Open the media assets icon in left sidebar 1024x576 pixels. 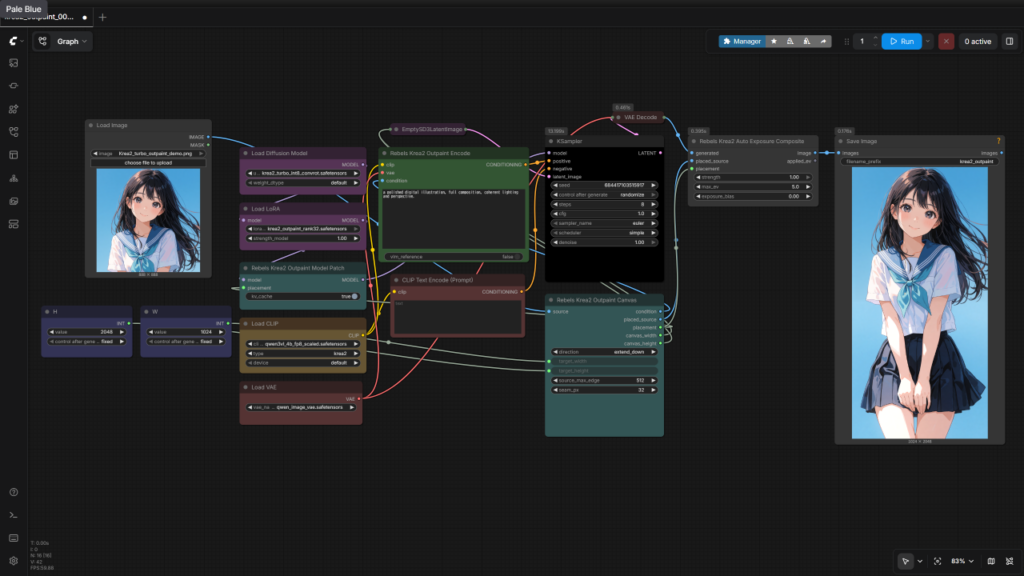[14, 201]
